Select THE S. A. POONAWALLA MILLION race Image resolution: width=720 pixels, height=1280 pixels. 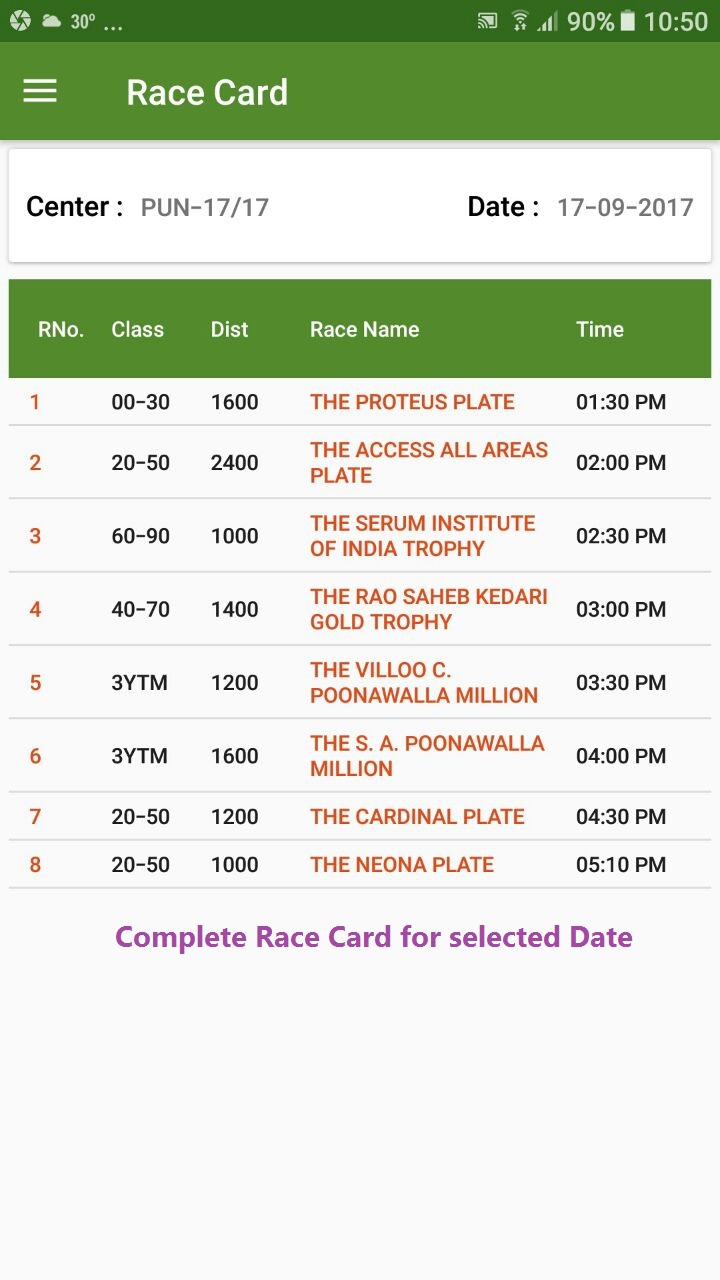(427, 756)
